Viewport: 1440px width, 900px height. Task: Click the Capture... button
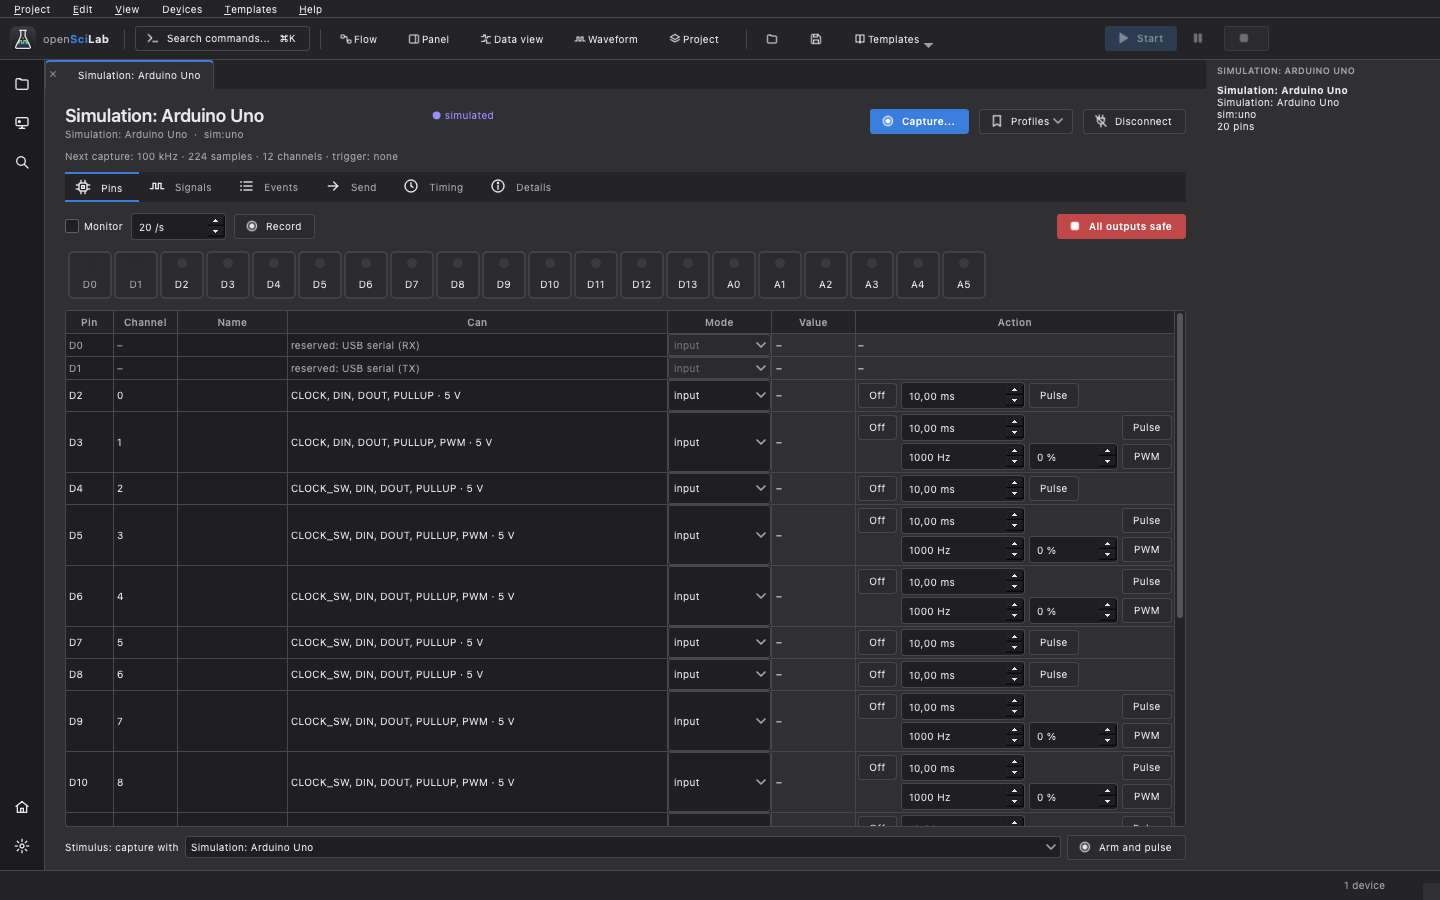pyautogui.click(x=919, y=121)
